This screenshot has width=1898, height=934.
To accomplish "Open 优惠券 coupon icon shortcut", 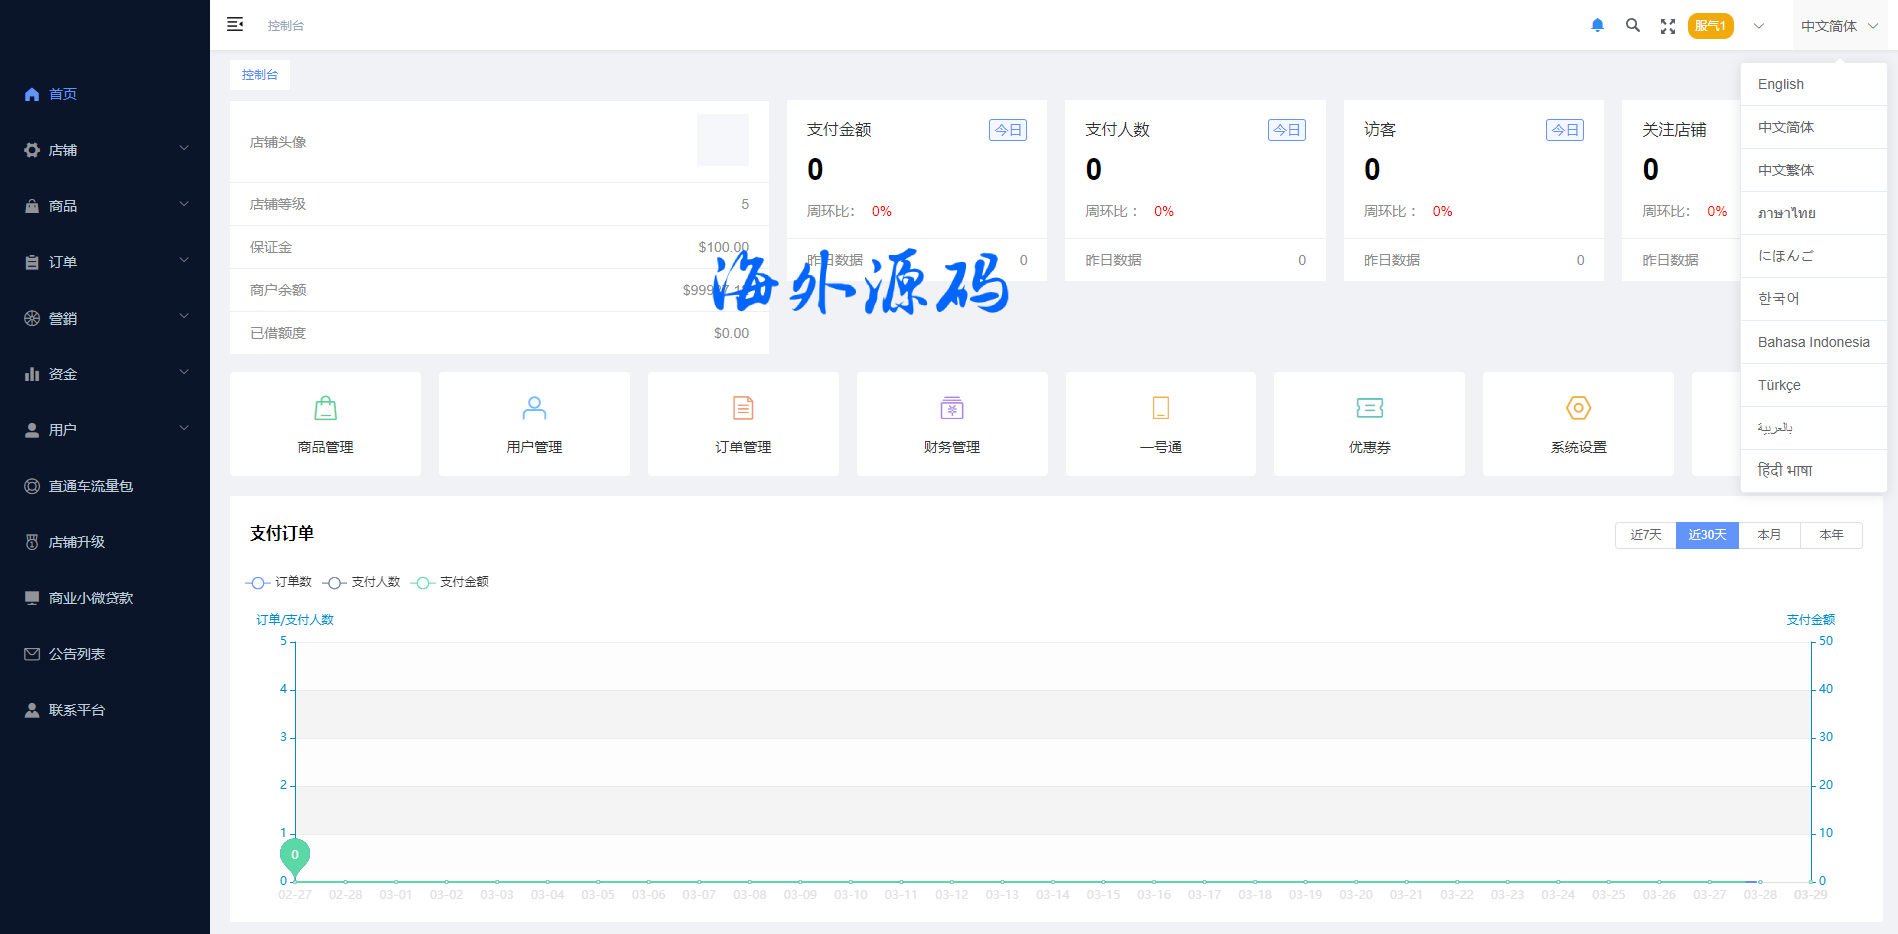I will click(x=1369, y=409).
